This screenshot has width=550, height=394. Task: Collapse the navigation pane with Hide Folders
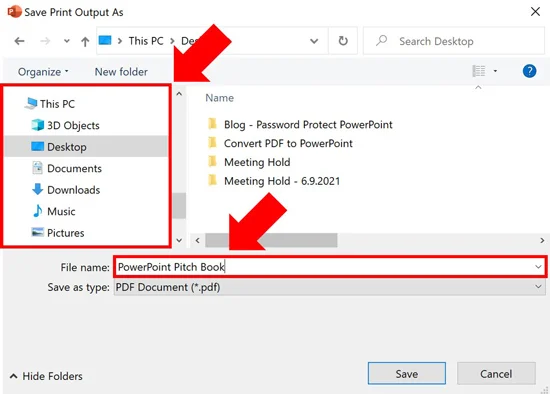coord(46,376)
